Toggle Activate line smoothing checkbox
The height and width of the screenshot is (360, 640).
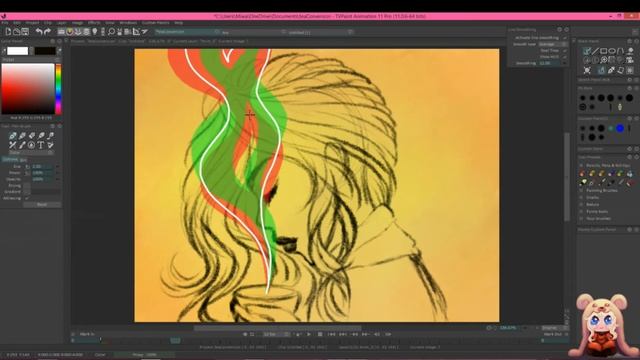[565, 38]
